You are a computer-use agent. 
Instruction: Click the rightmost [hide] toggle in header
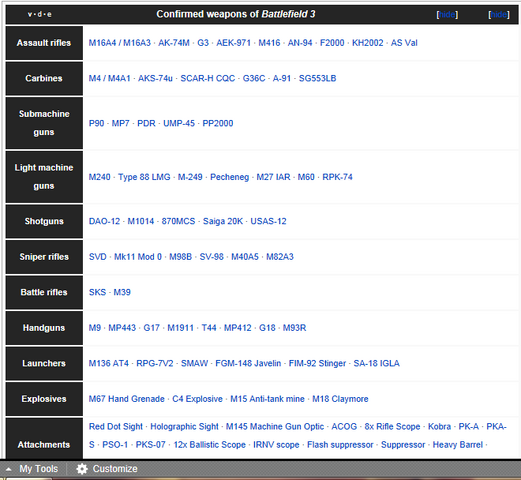pos(499,14)
